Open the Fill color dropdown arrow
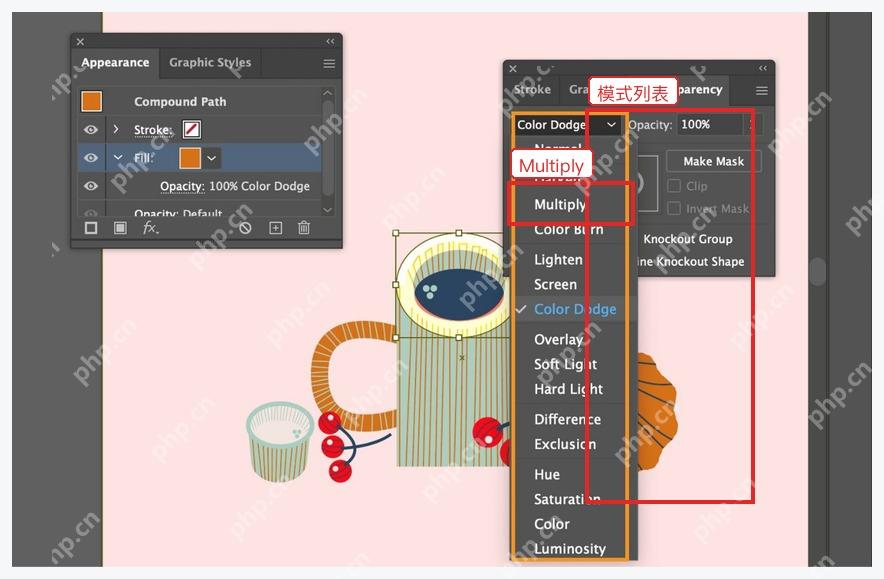The image size is (884, 579). (x=211, y=158)
